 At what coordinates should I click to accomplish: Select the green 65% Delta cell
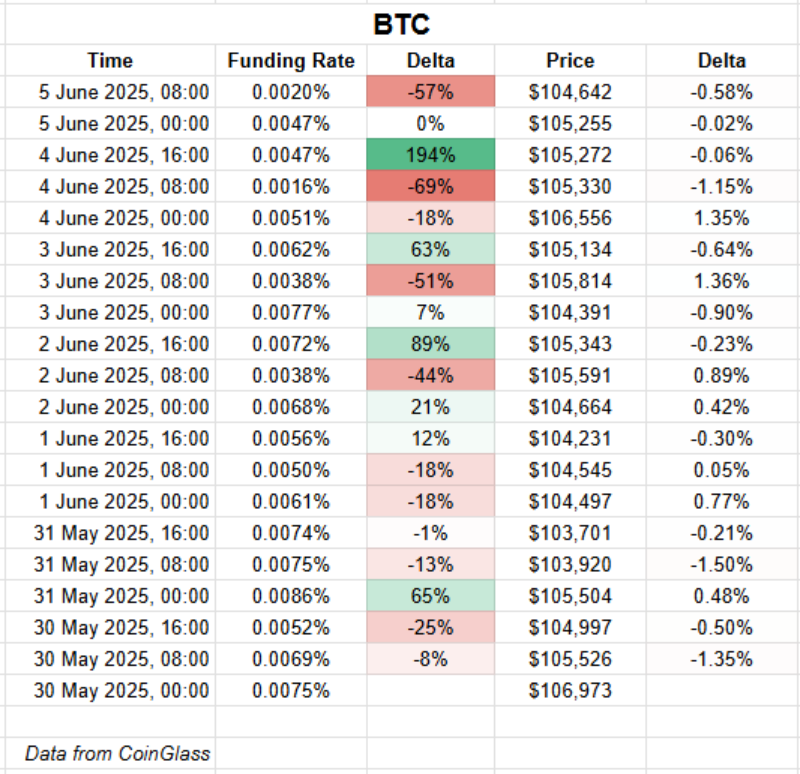coord(431,596)
